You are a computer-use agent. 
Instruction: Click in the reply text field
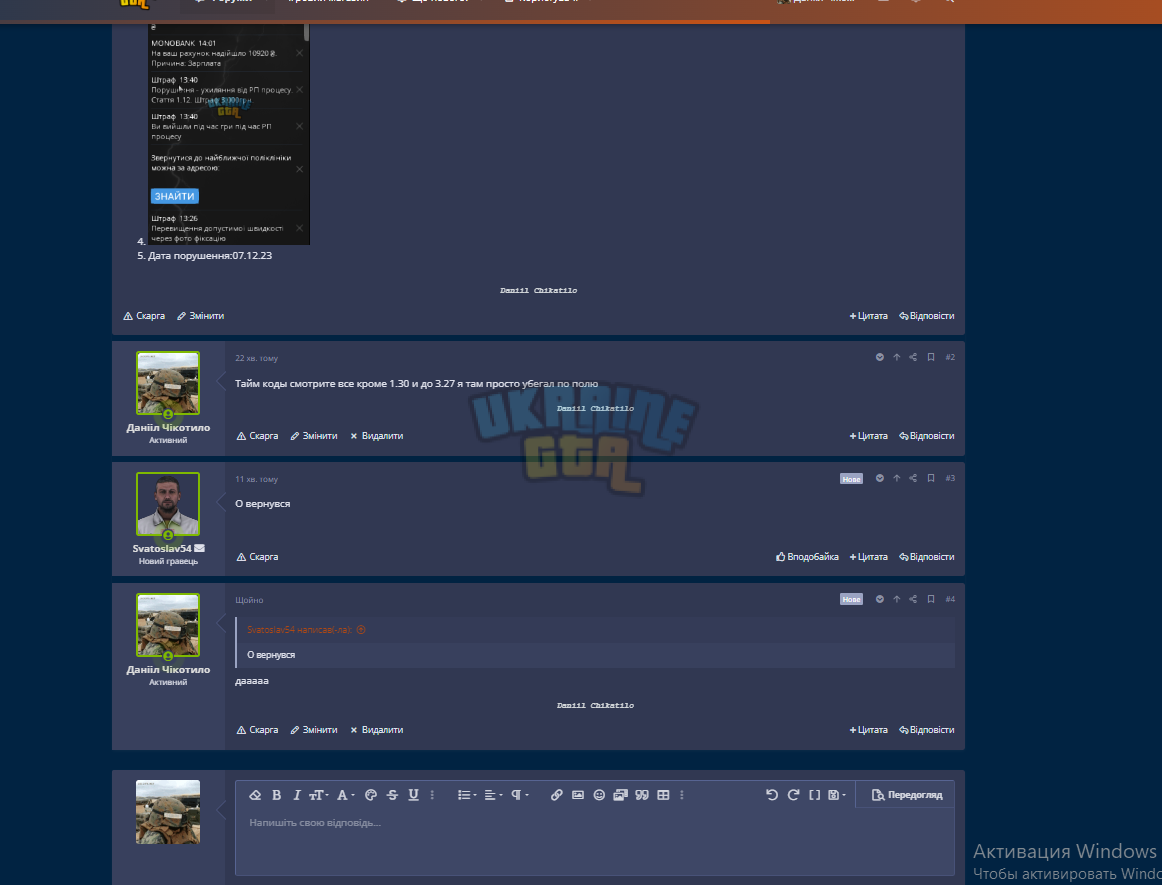[x=594, y=841]
